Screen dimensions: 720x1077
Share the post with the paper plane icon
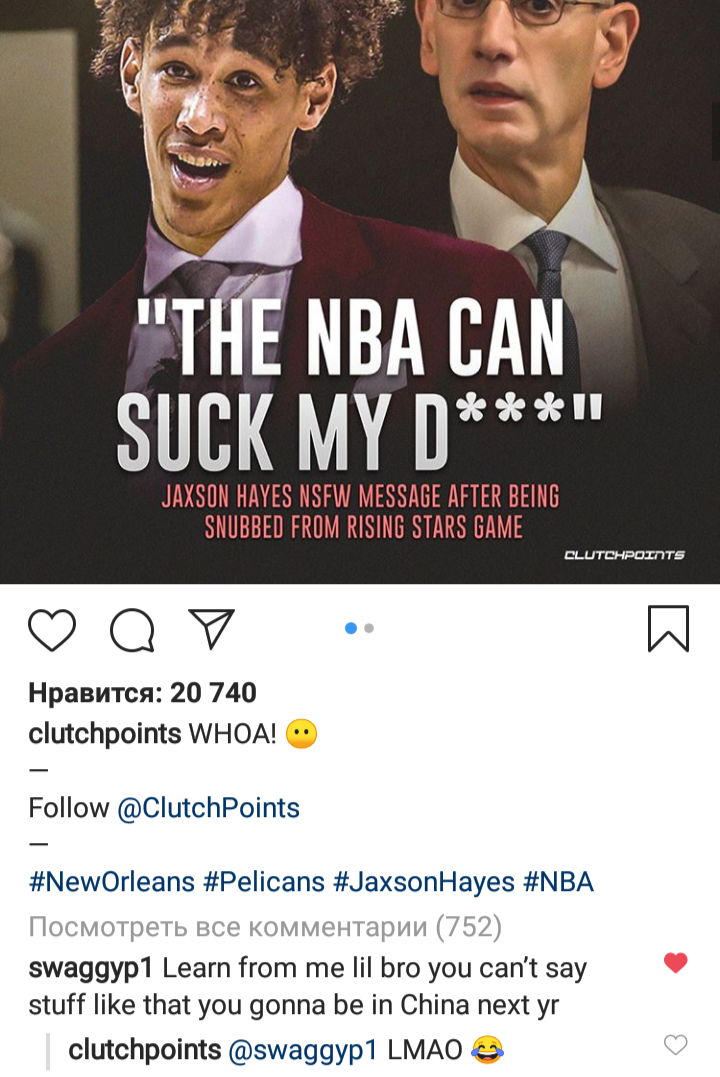pyautogui.click(x=212, y=628)
